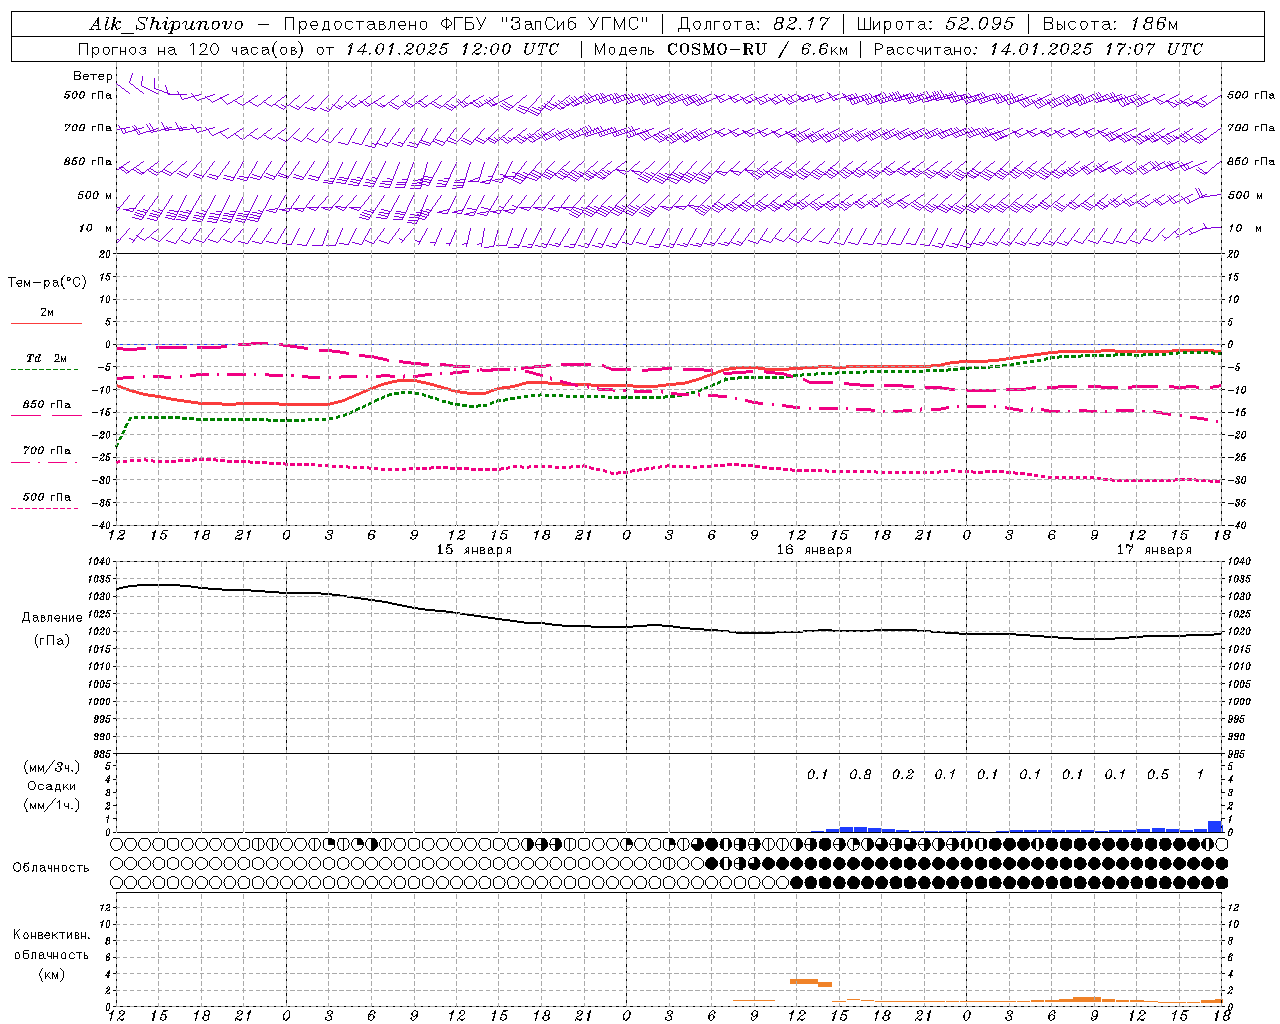Click the tallest orange convective cloud bar
The width and height of the screenshot is (1280, 1024).
(x=804, y=981)
